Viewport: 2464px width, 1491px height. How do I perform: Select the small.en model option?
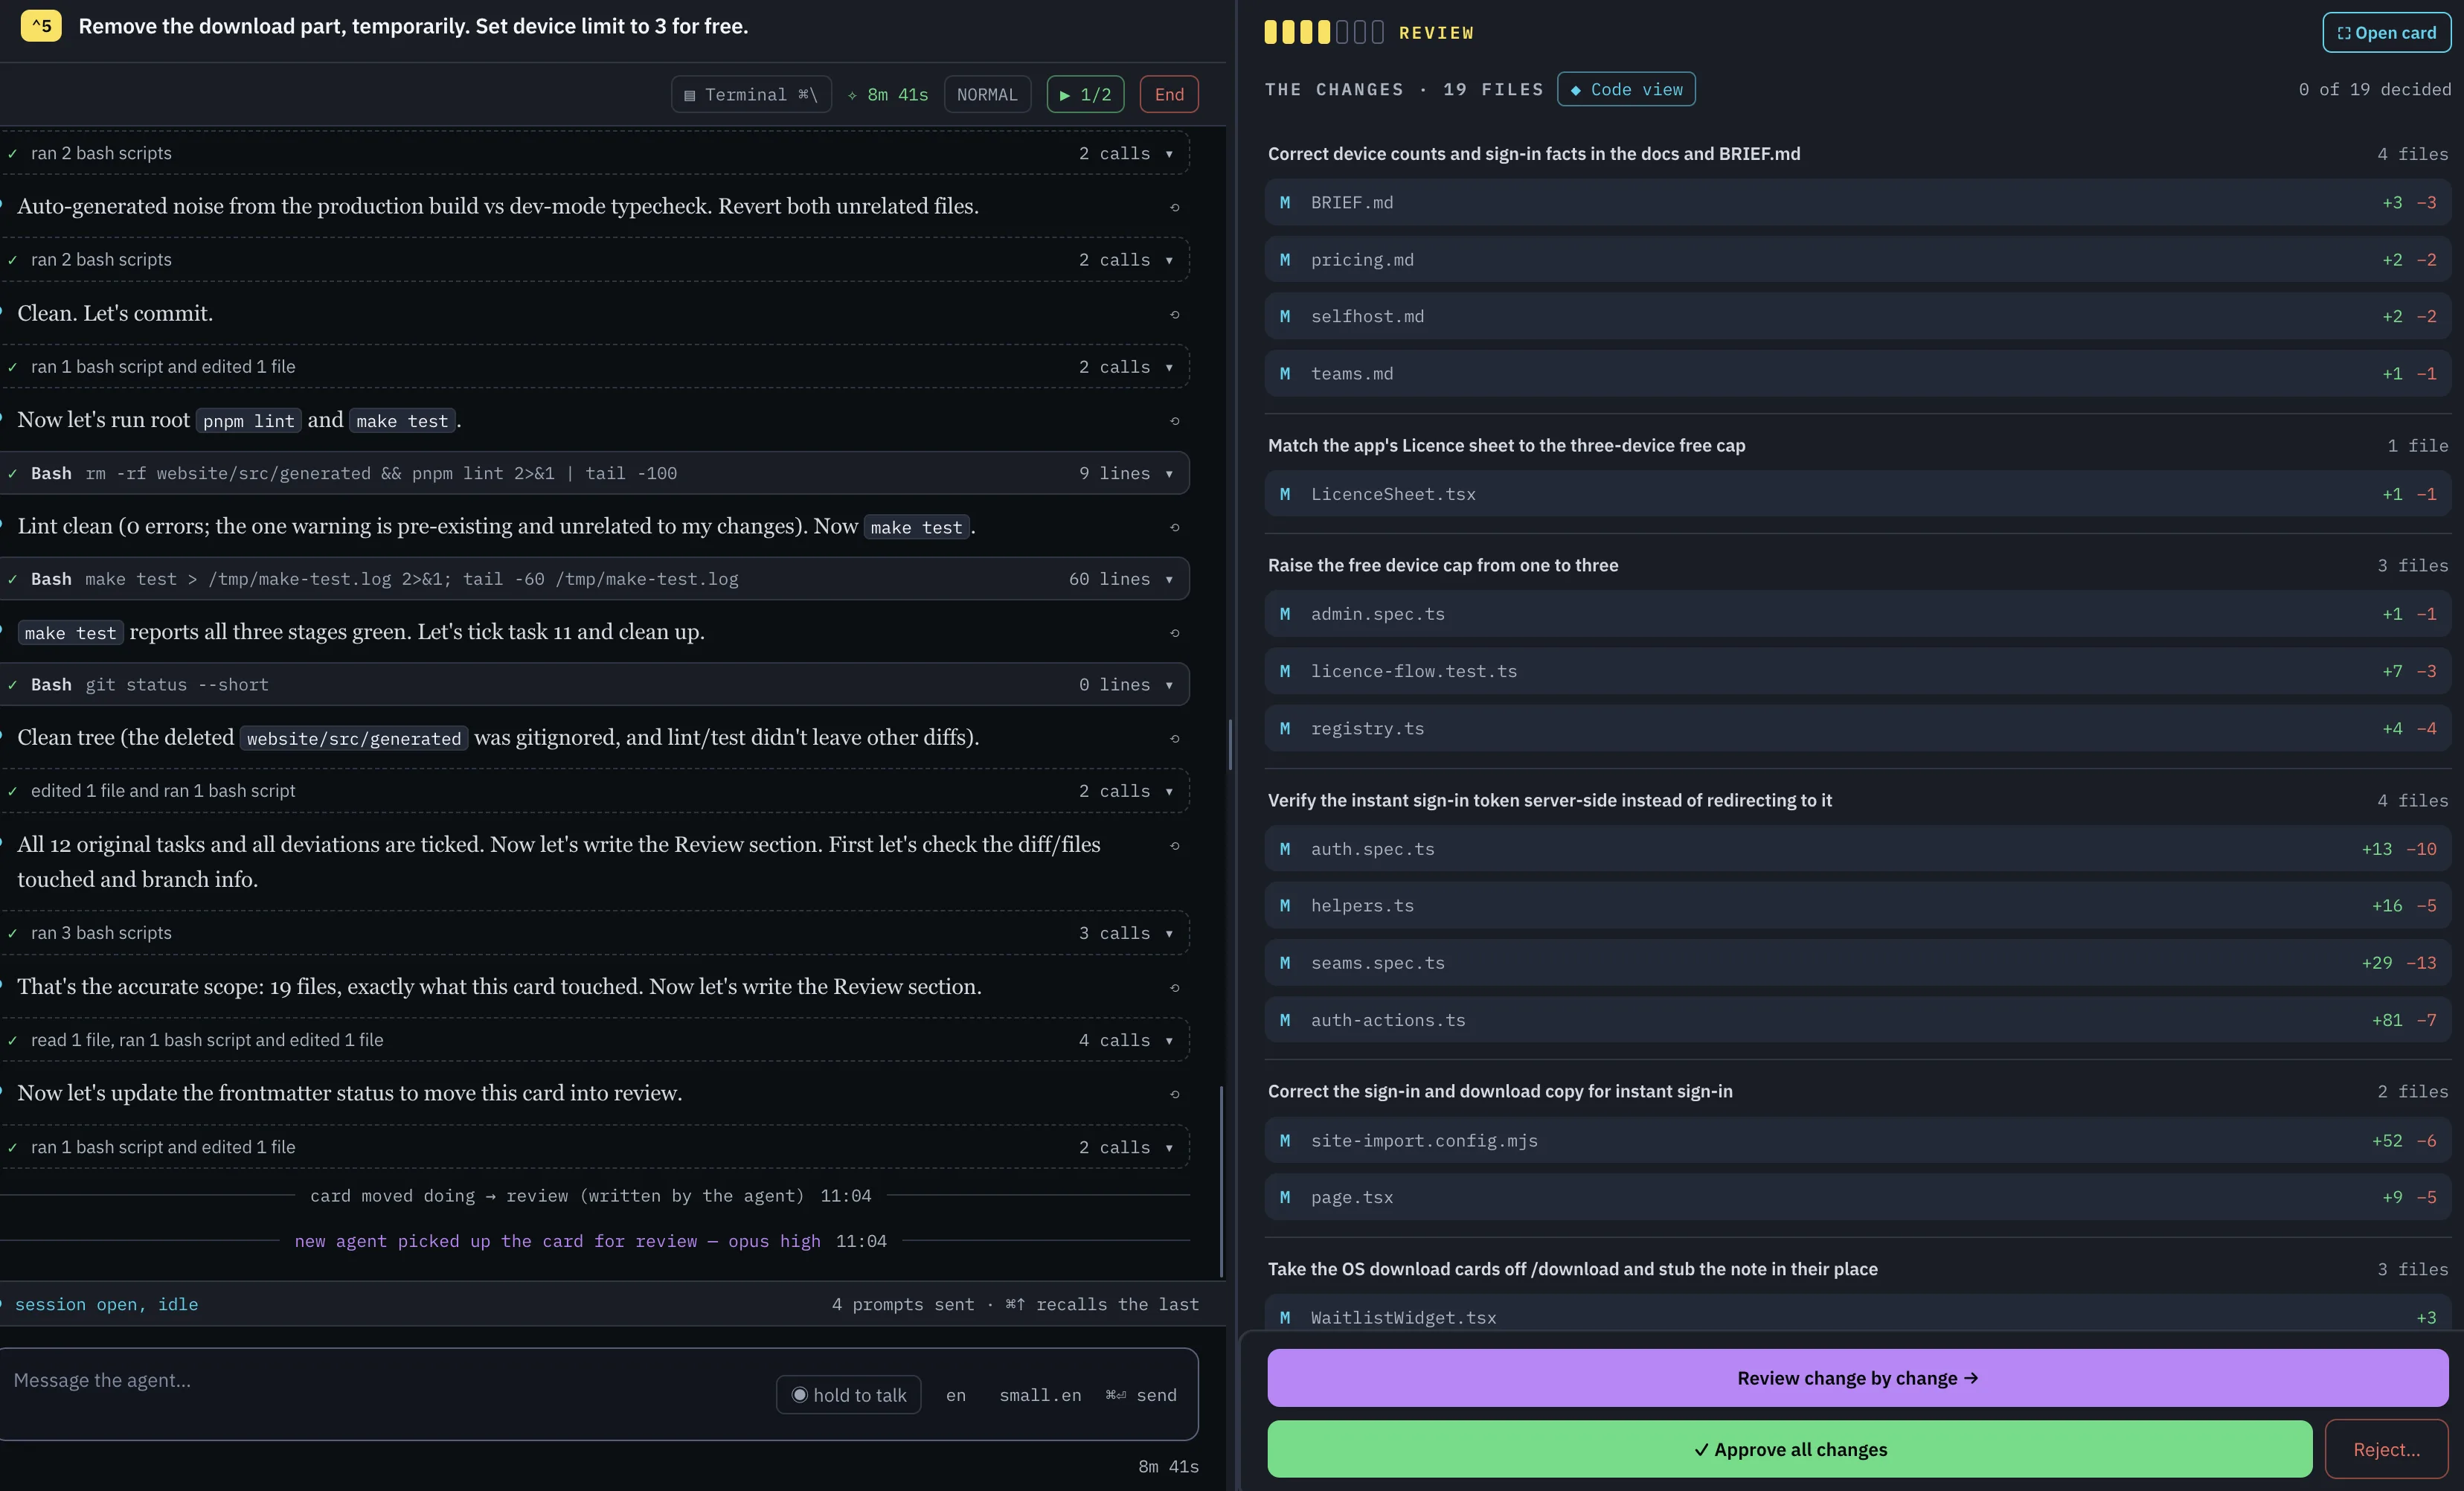[x=1040, y=1395]
